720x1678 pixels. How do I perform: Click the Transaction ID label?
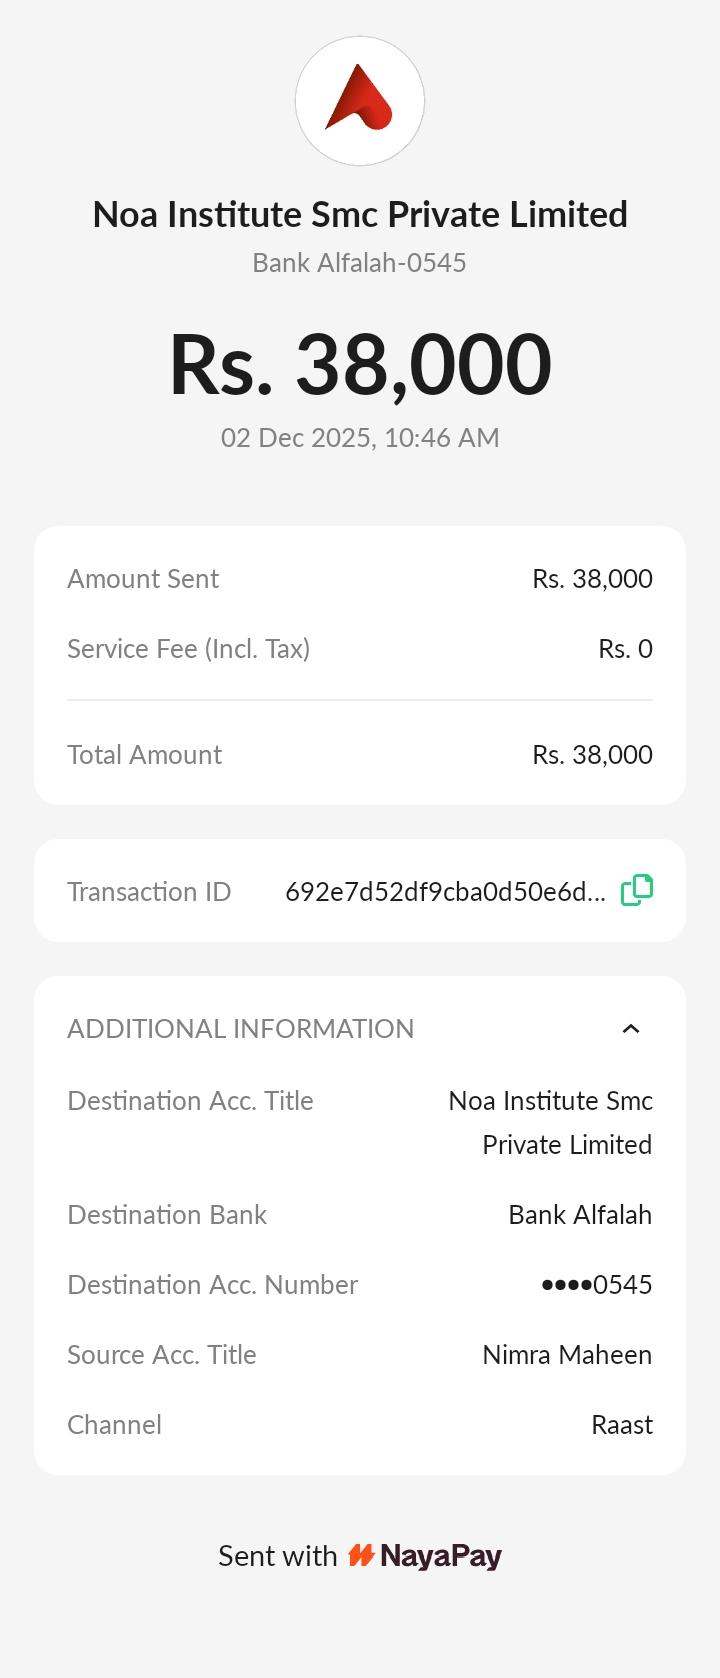click(149, 892)
